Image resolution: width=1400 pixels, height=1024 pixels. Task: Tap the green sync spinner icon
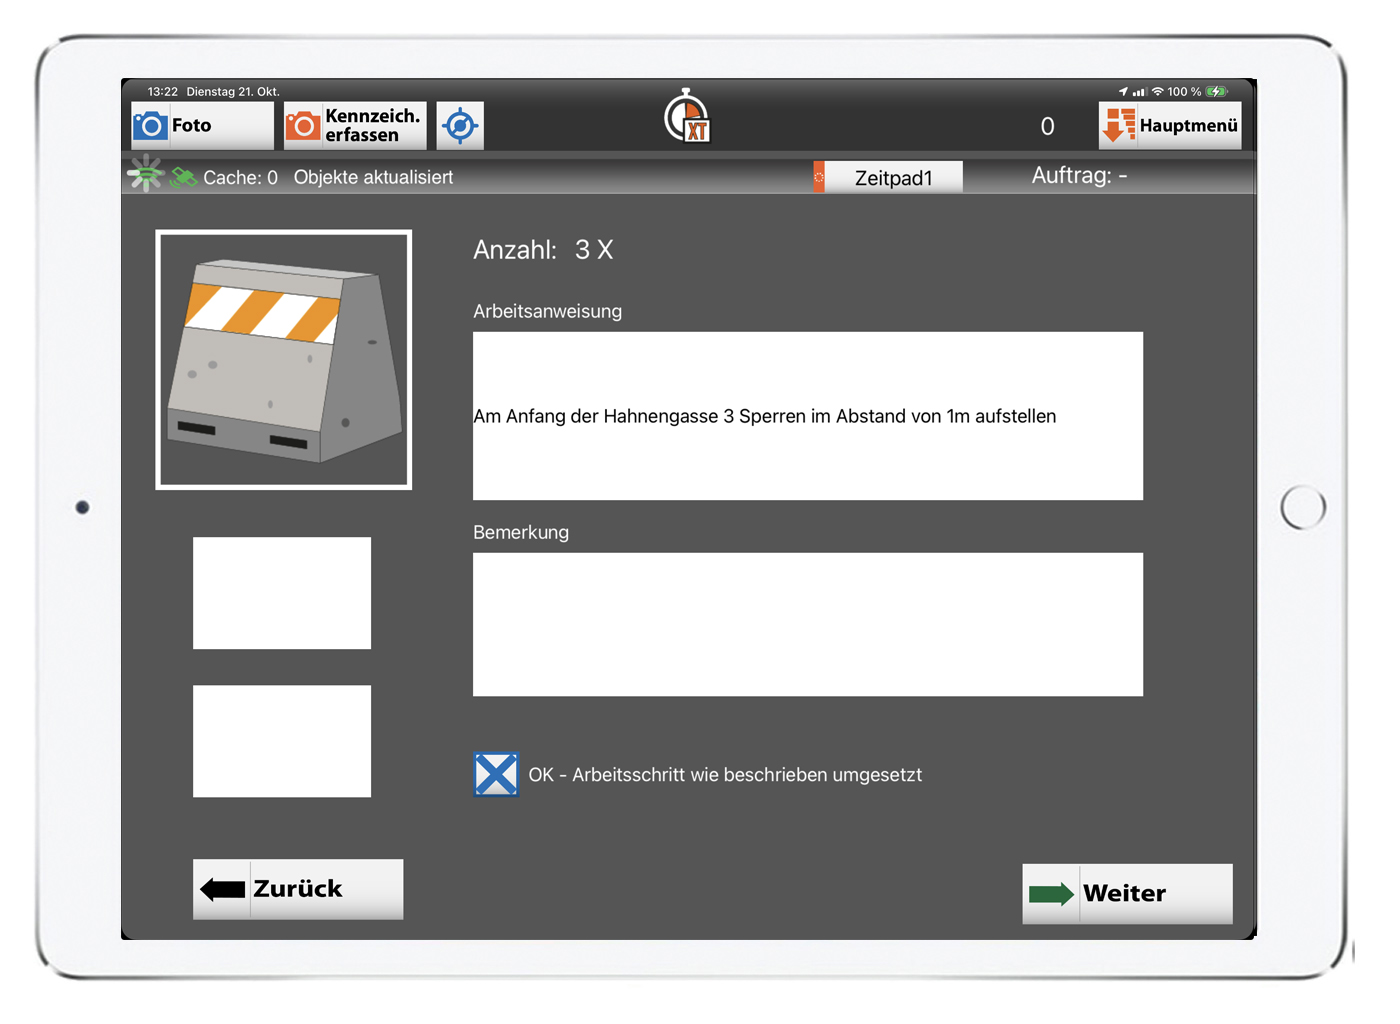point(146,176)
